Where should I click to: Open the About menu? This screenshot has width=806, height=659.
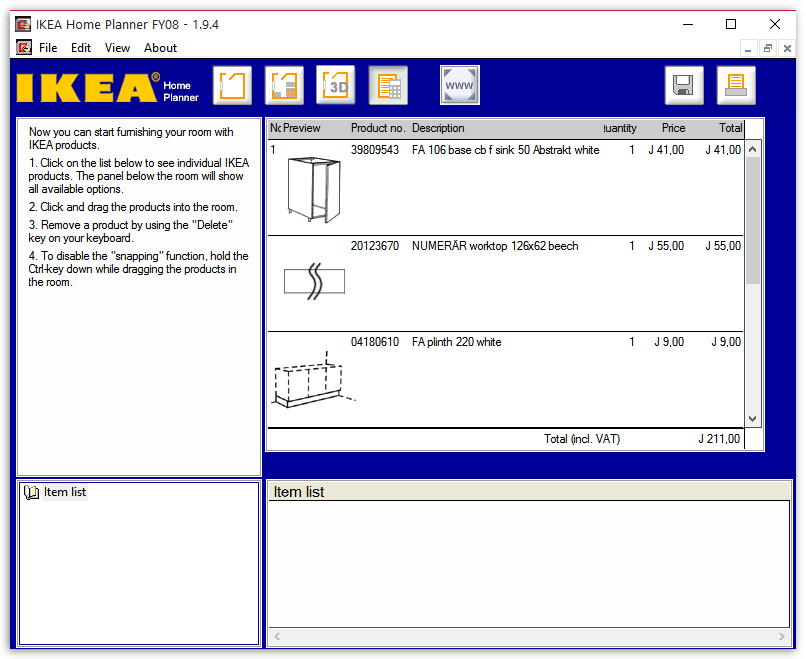click(160, 48)
